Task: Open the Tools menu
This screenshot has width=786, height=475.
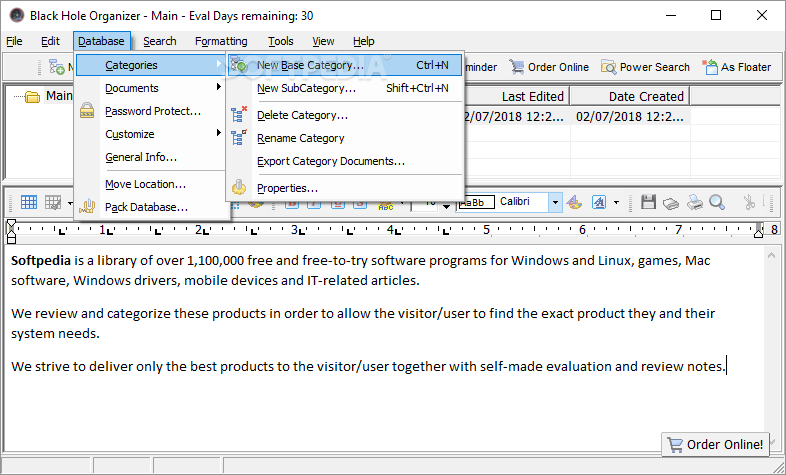Action: pyautogui.click(x=280, y=41)
